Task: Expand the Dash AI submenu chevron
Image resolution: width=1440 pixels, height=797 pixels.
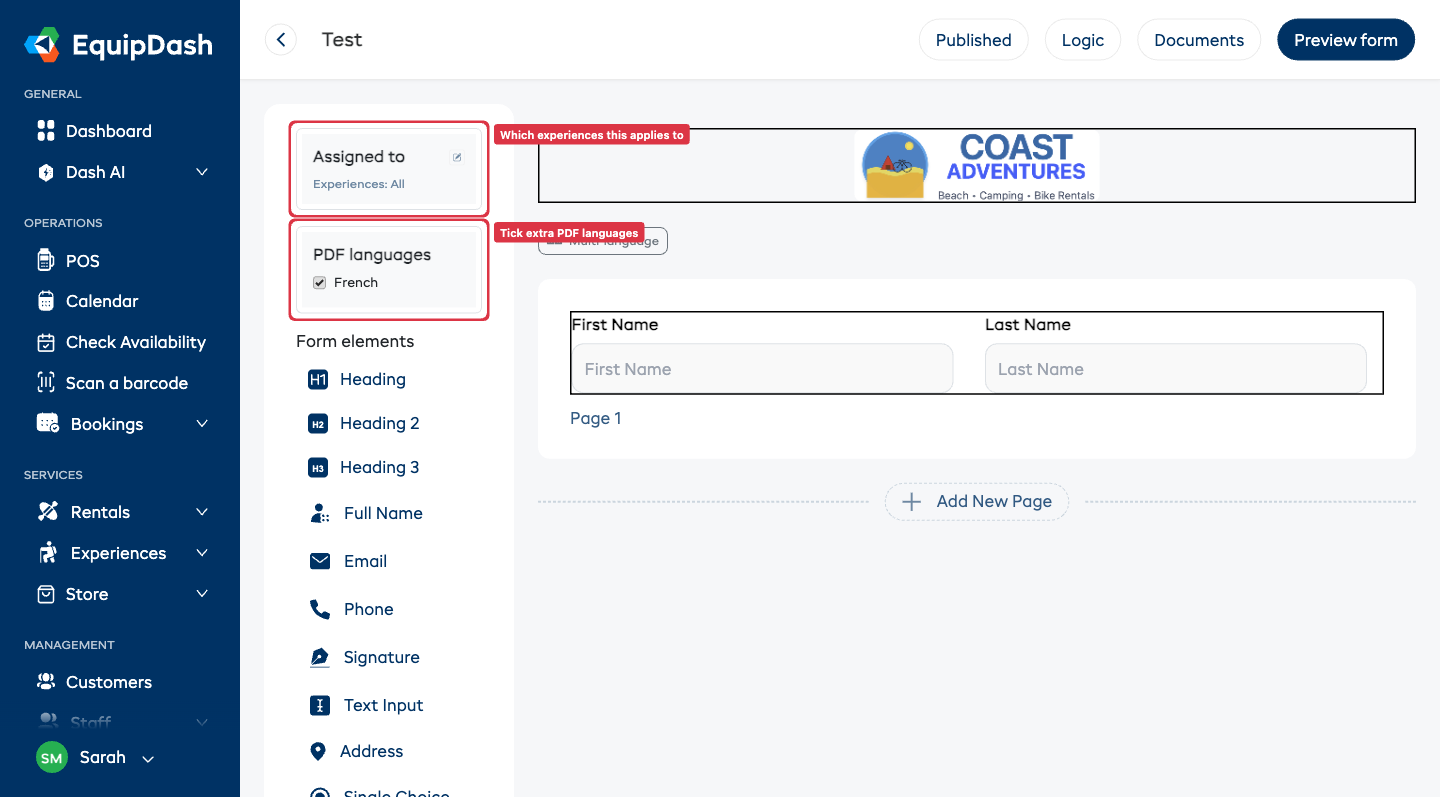Action: 202,172
